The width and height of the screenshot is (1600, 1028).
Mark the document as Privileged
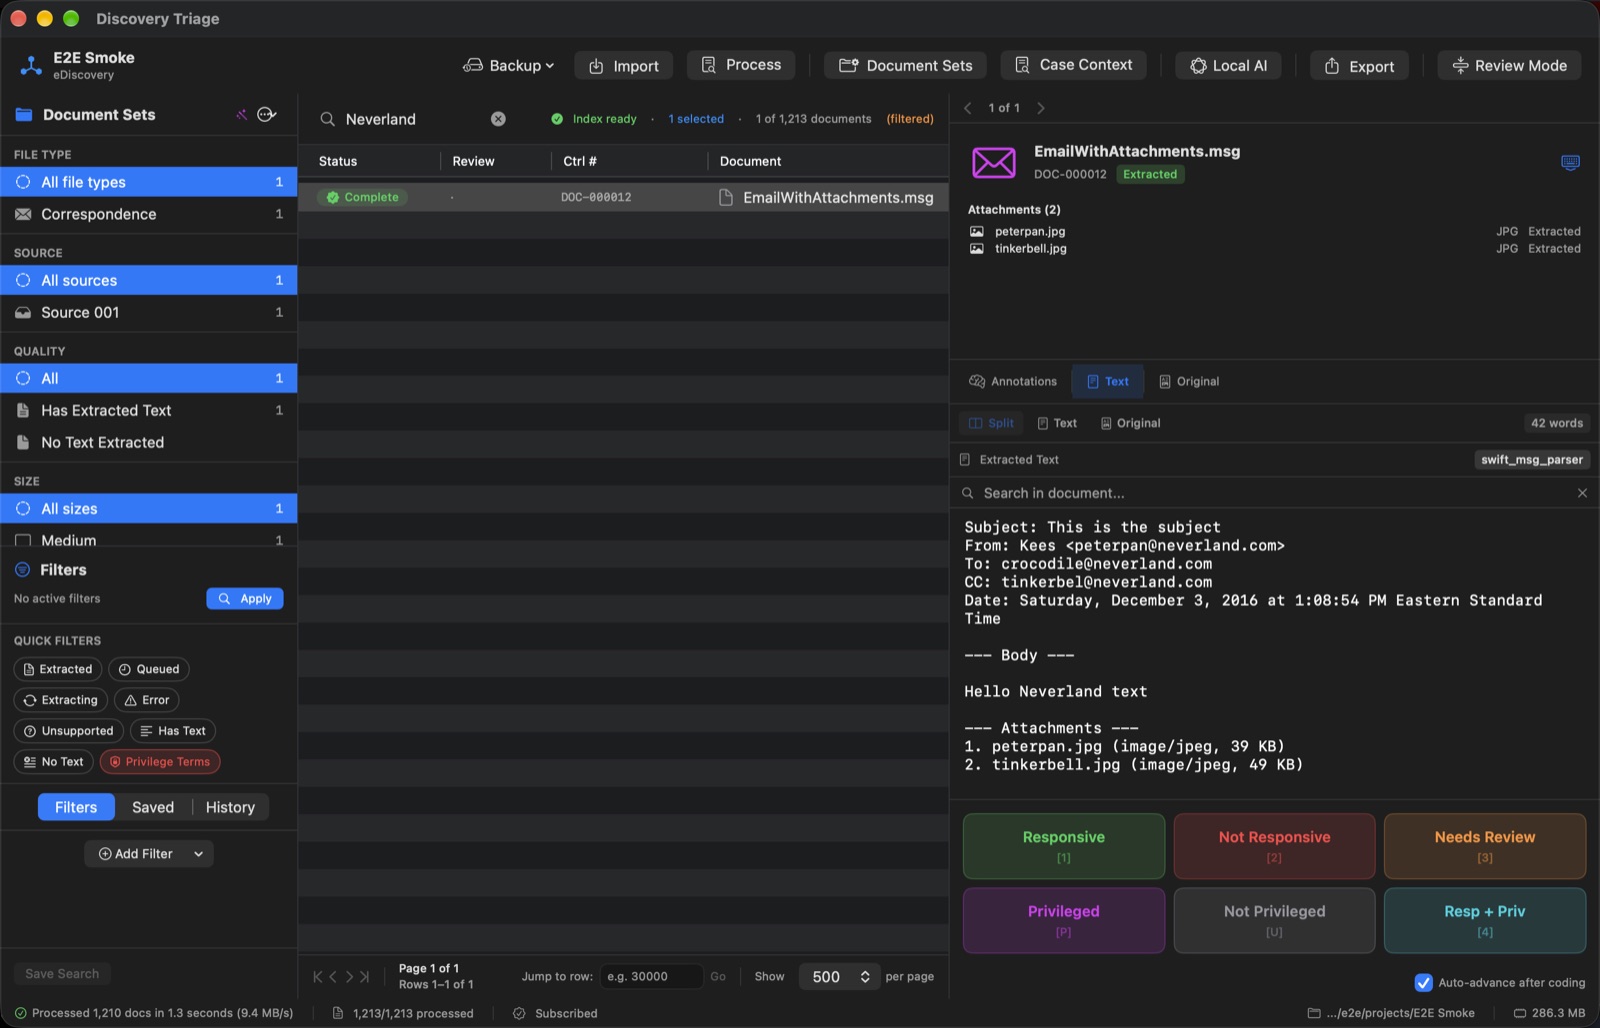[x=1064, y=920]
